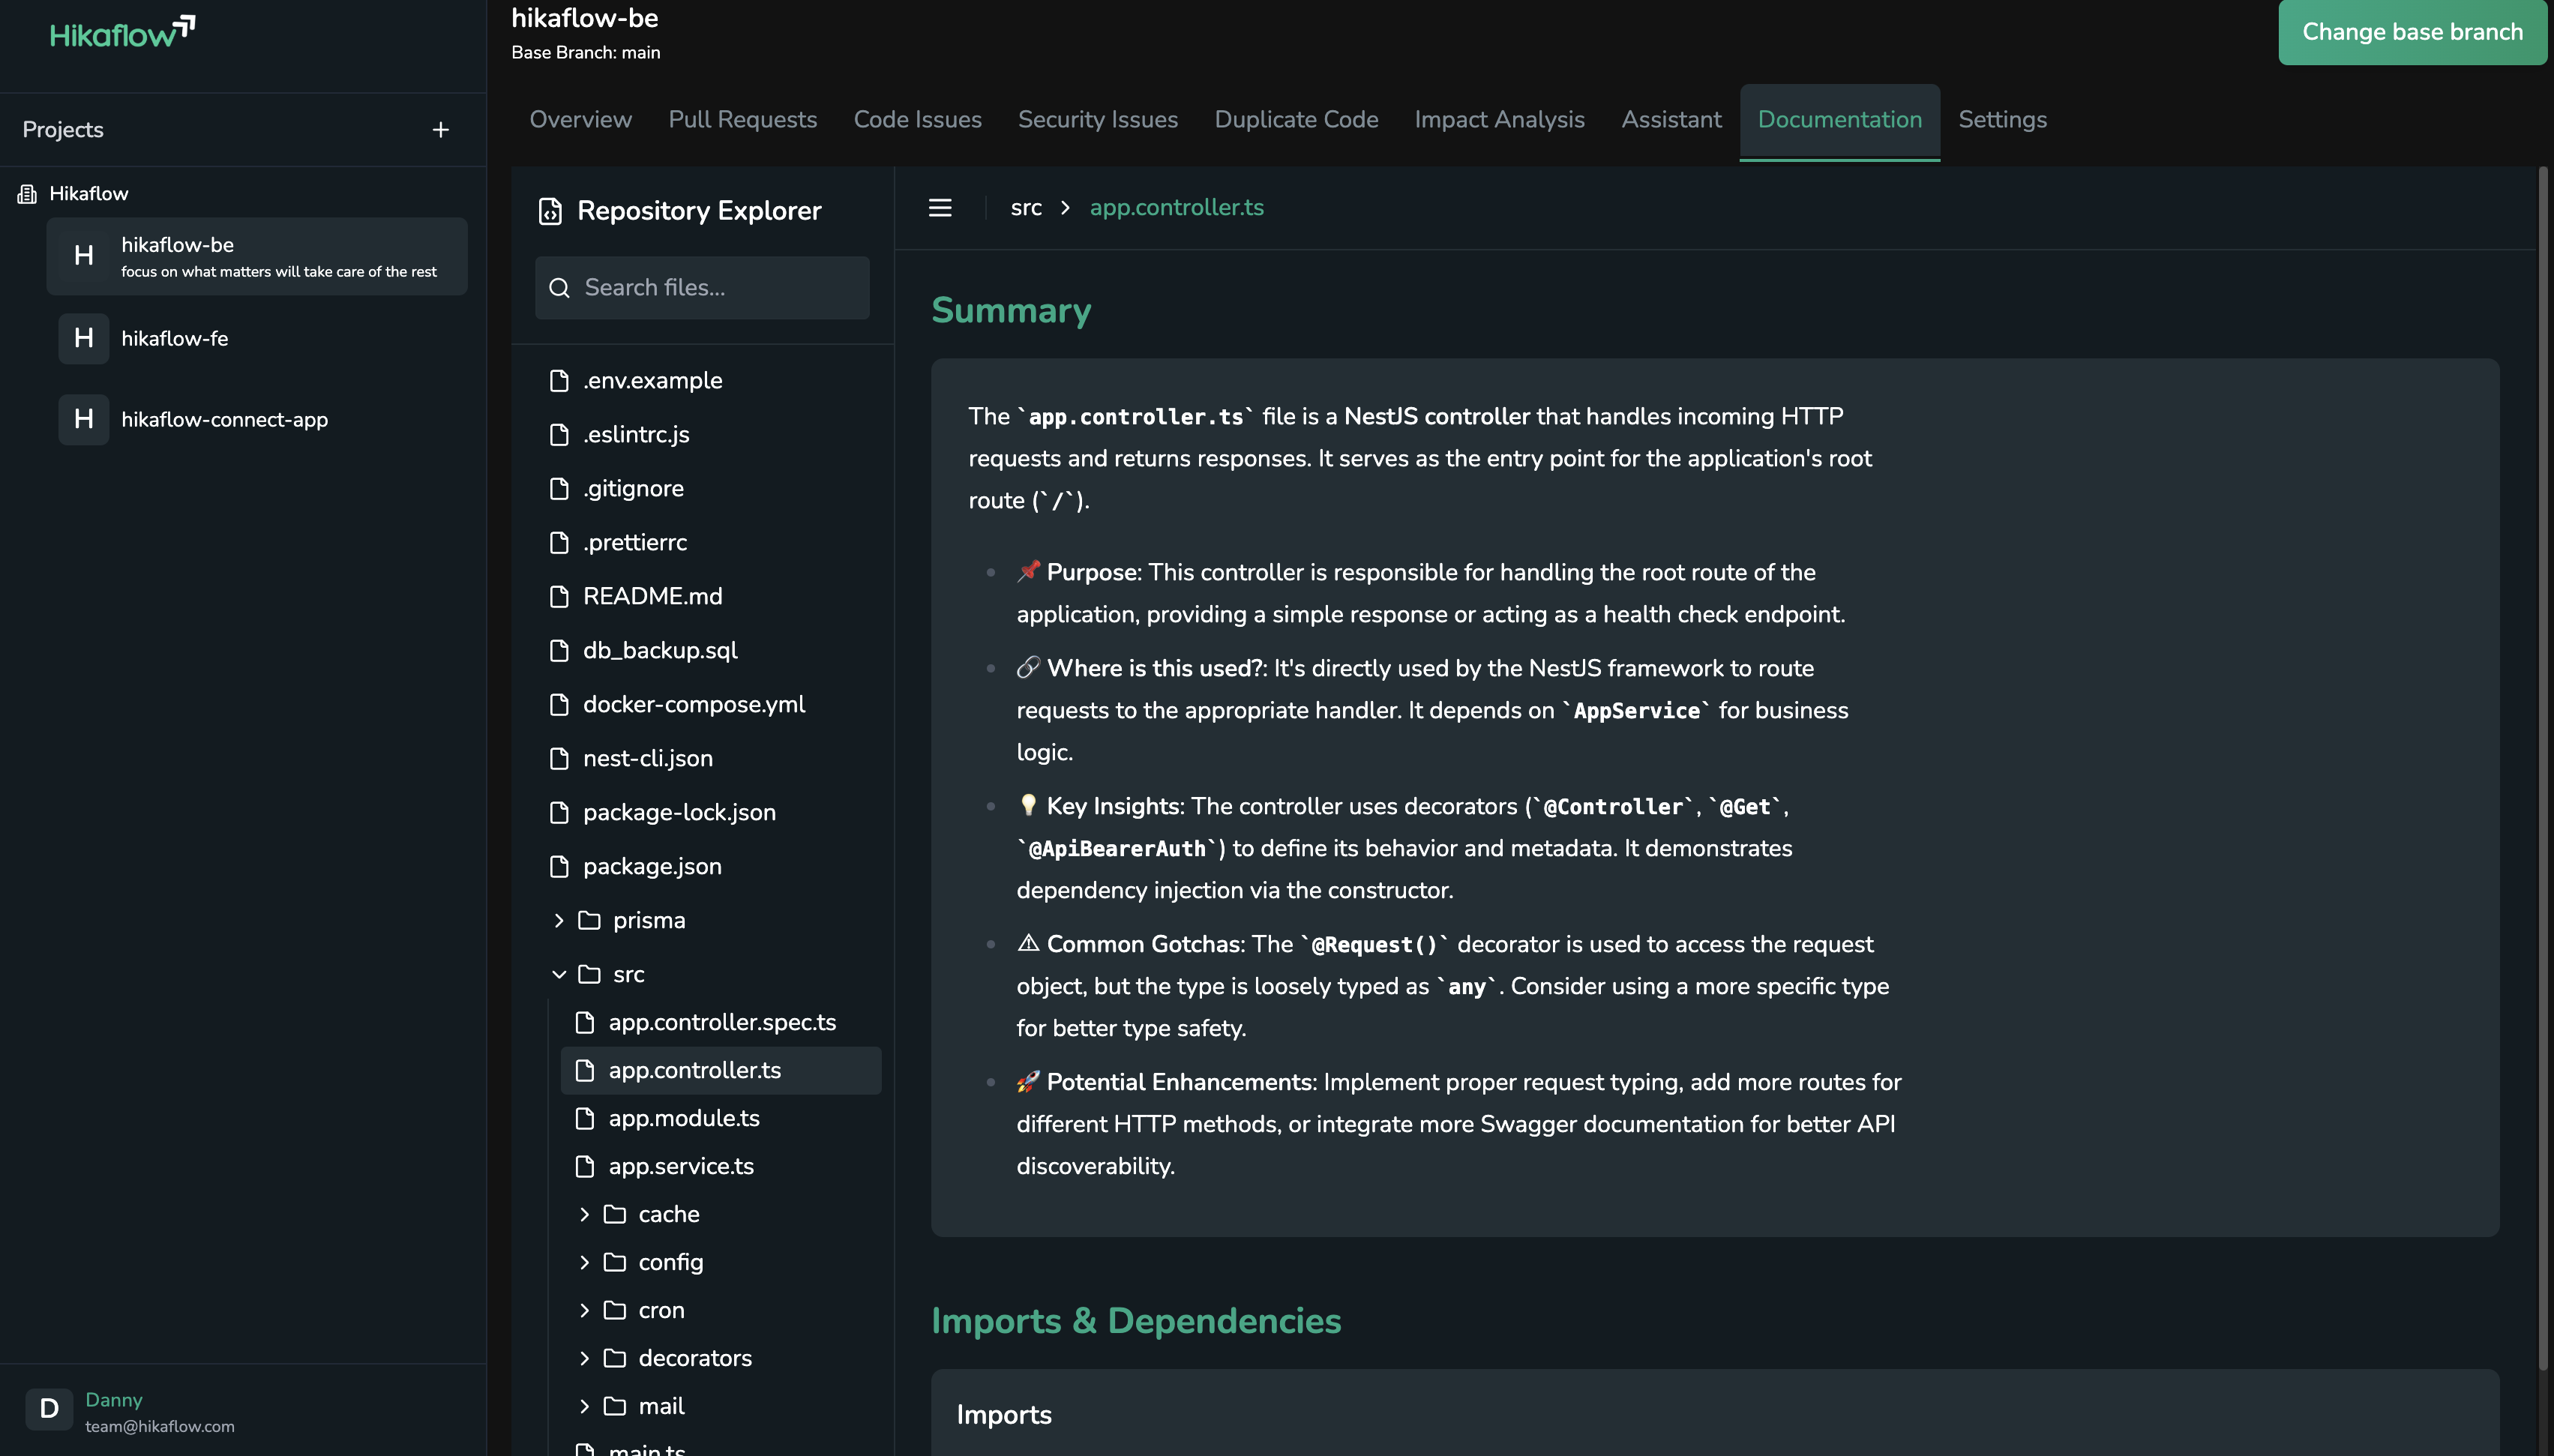2554x1456 pixels.
Task: Collapse the src folder
Action: pyautogui.click(x=559, y=974)
